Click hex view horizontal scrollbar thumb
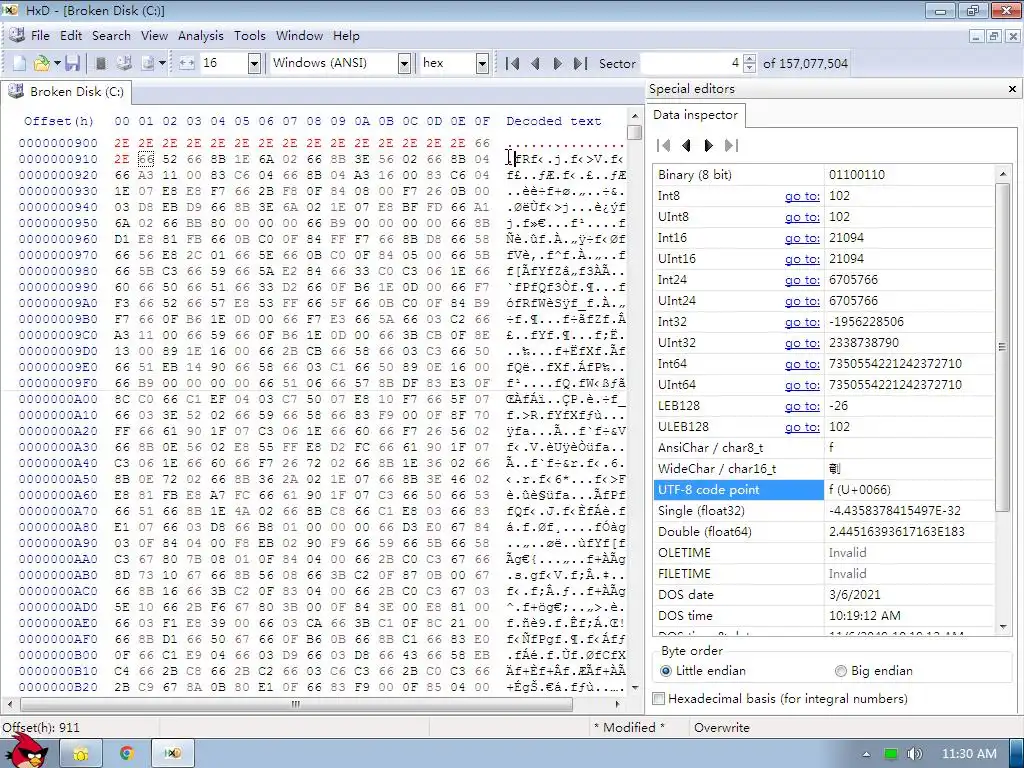This screenshot has width=1024, height=768. point(296,704)
